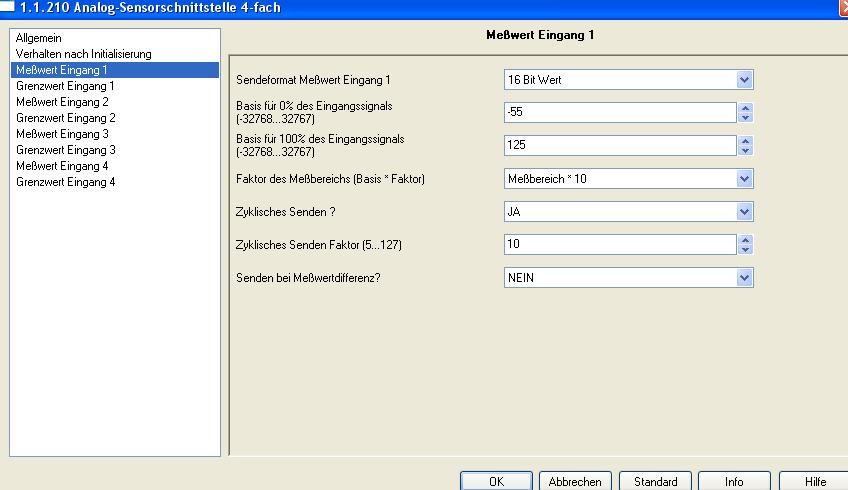Screen dimensions: 848x490
Task: Increase Basis für 0% value with up arrow
Action: click(745, 108)
